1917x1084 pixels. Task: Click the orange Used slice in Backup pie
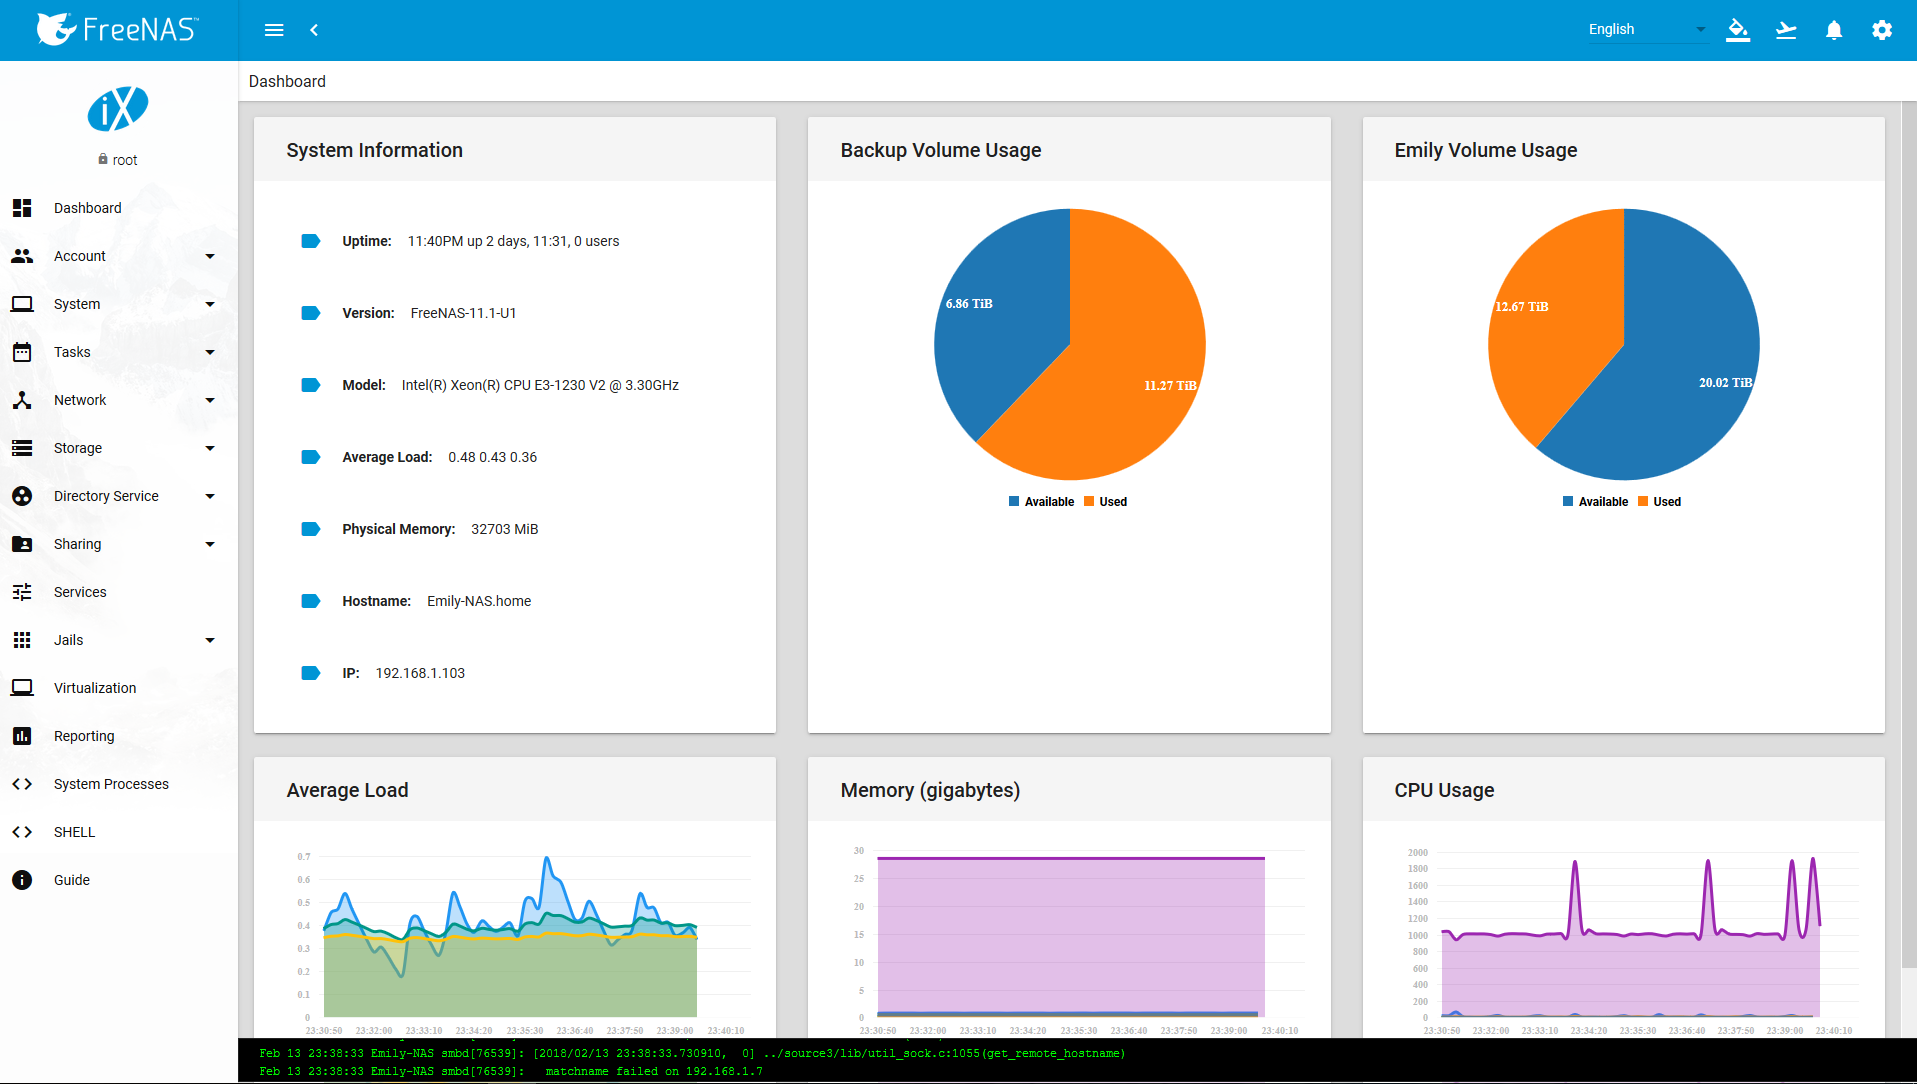click(x=1120, y=380)
